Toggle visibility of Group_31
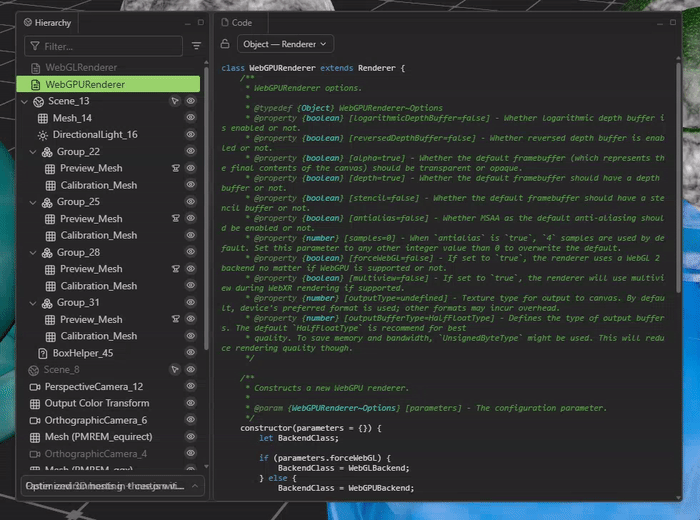This screenshot has height=520, width=700. coord(191,302)
